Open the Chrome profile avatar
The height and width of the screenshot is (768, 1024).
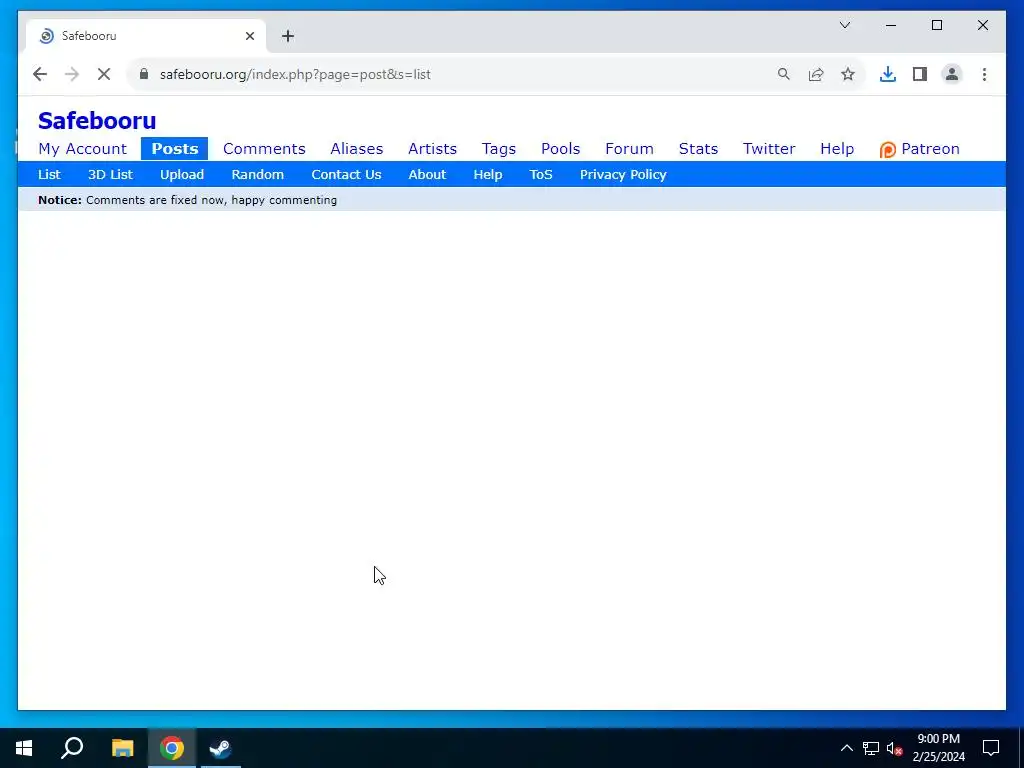click(952, 74)
